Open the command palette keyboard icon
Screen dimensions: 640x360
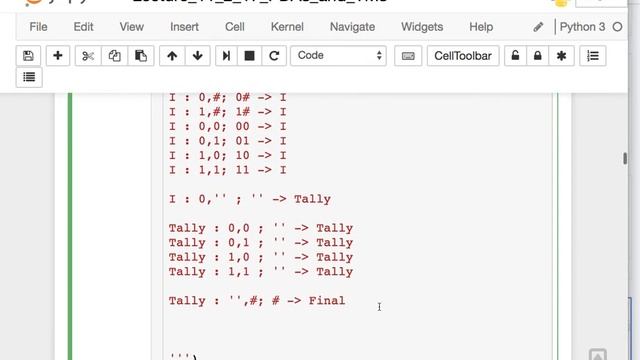pyautogui.click(x=408, y=56)
